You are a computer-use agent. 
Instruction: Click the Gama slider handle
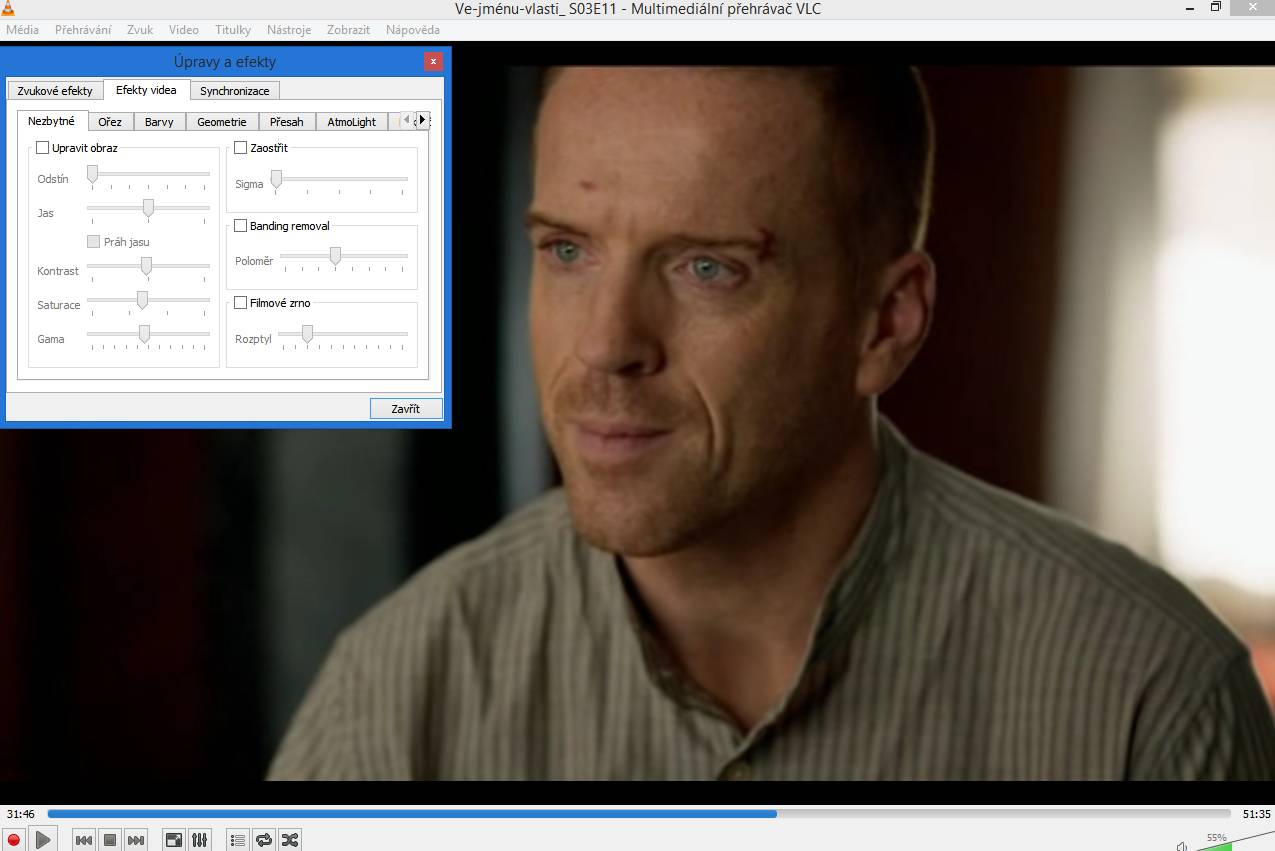pos(144,334)
